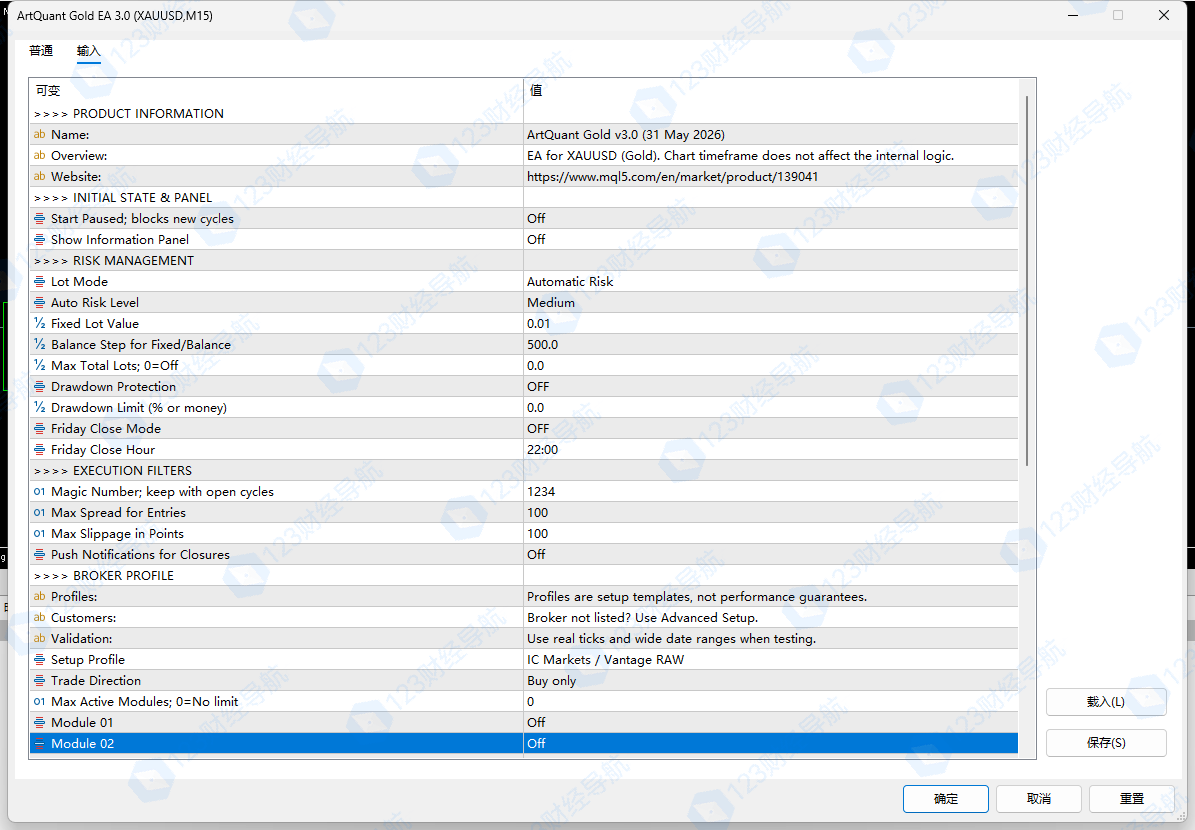Select the >>>> INITIAL STATE & PANEL row
Screen dimensions: 1195x830
(524, 197)
